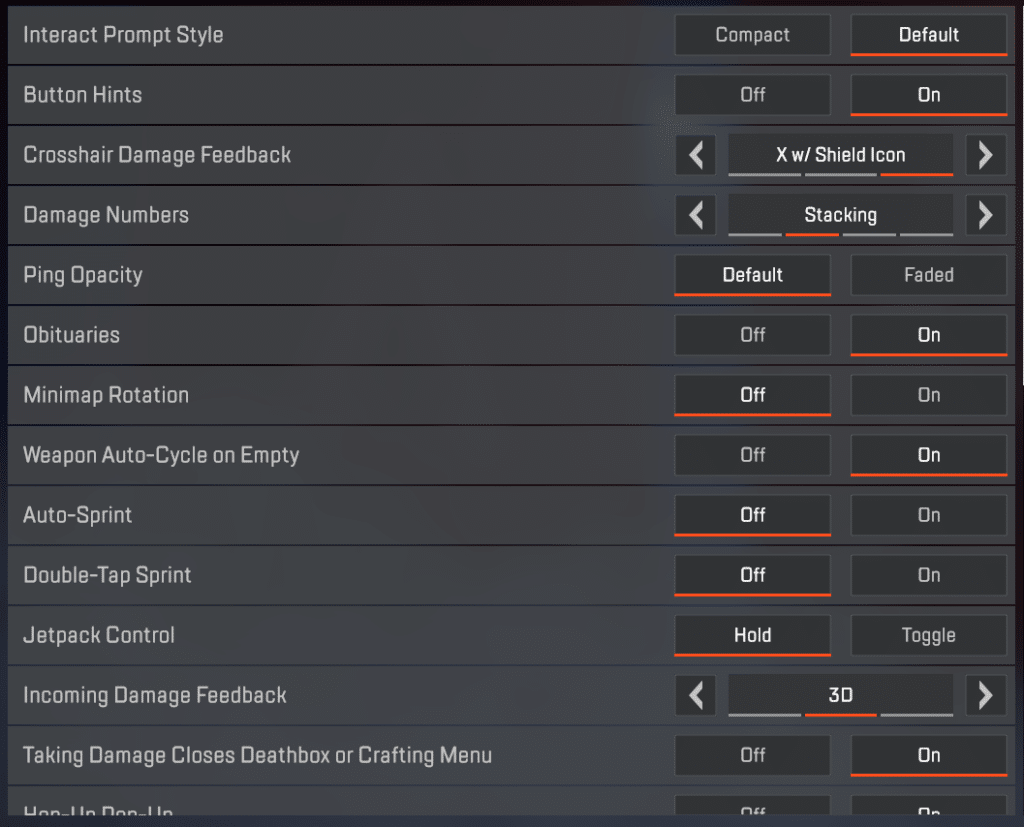Set Ping Opacity to Faded
Viewport: 1024px width, 827px height.
(x=928, y=275)
